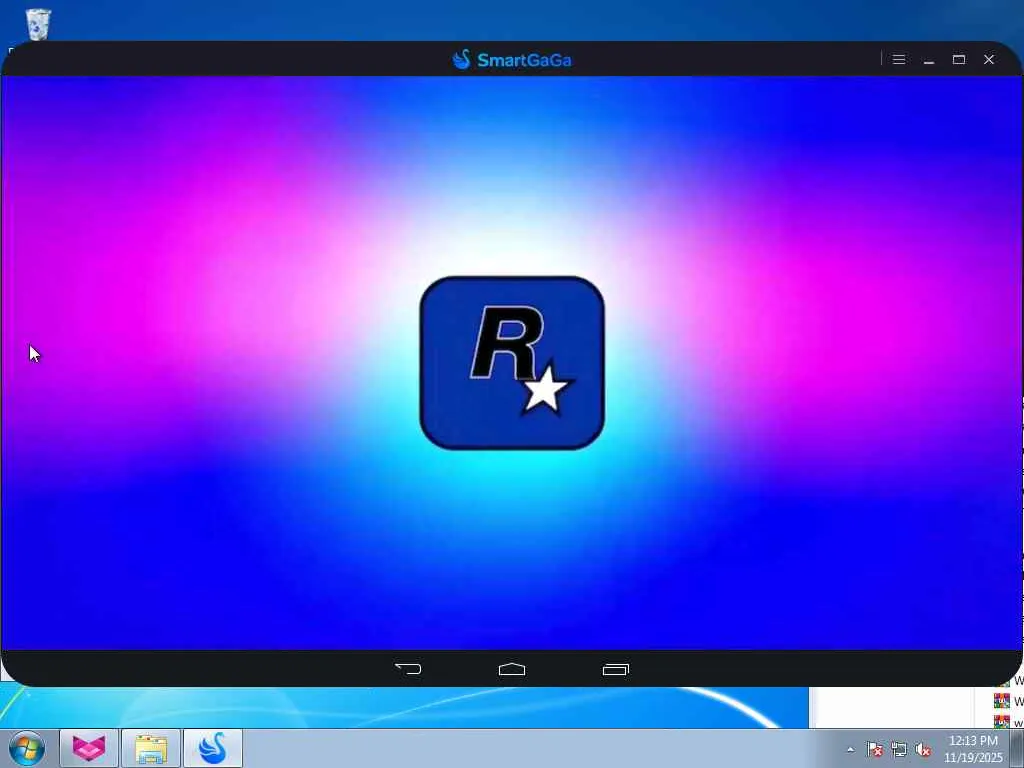Select the SmartGaGa taskbar button
Viewport: 1024px width, 768px height.
213,748
